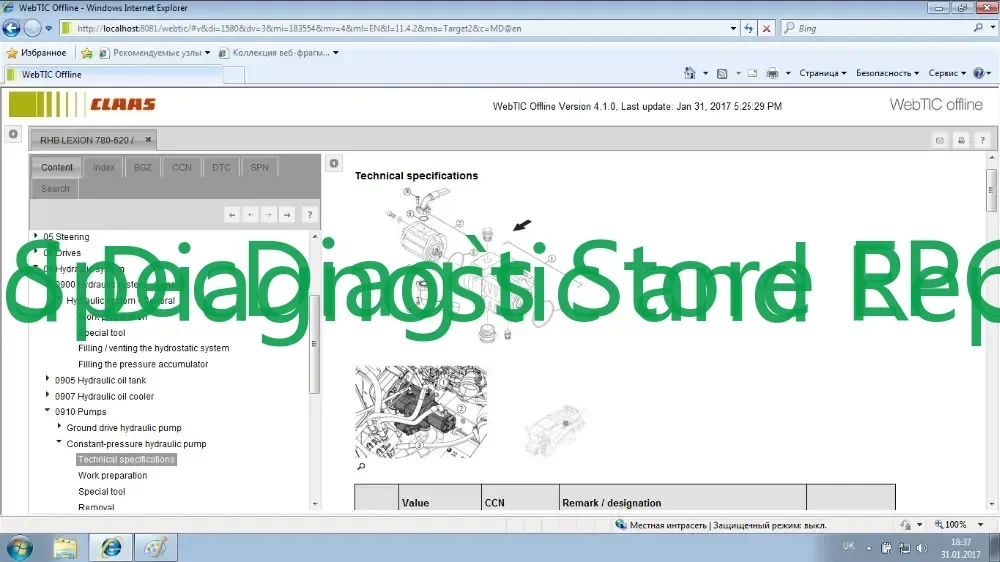Stop page loading with red X button
The image size is (1000, 562).
pos(767,28)
